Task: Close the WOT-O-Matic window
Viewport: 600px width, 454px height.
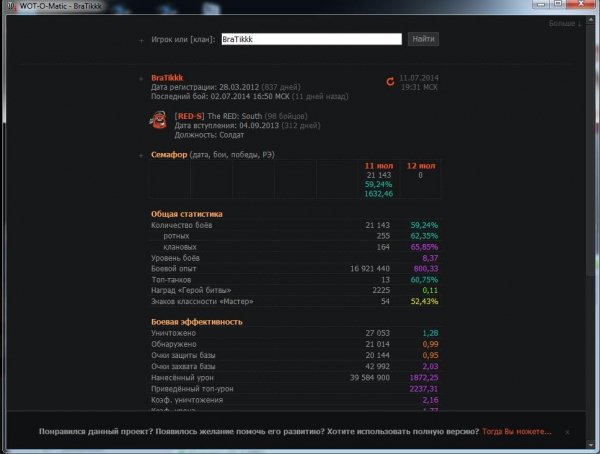Action: click(582, 4)
